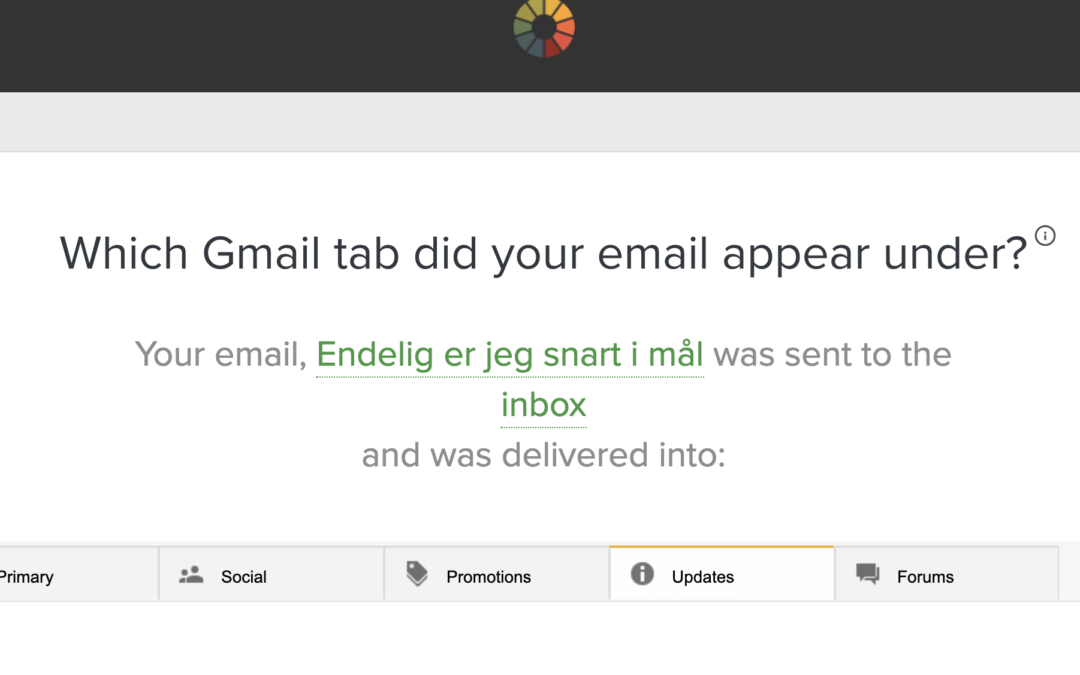Screen dimensions: 1080x675
Task: Click the 'was sent to the' text
Action: click(x=832, y=354)
